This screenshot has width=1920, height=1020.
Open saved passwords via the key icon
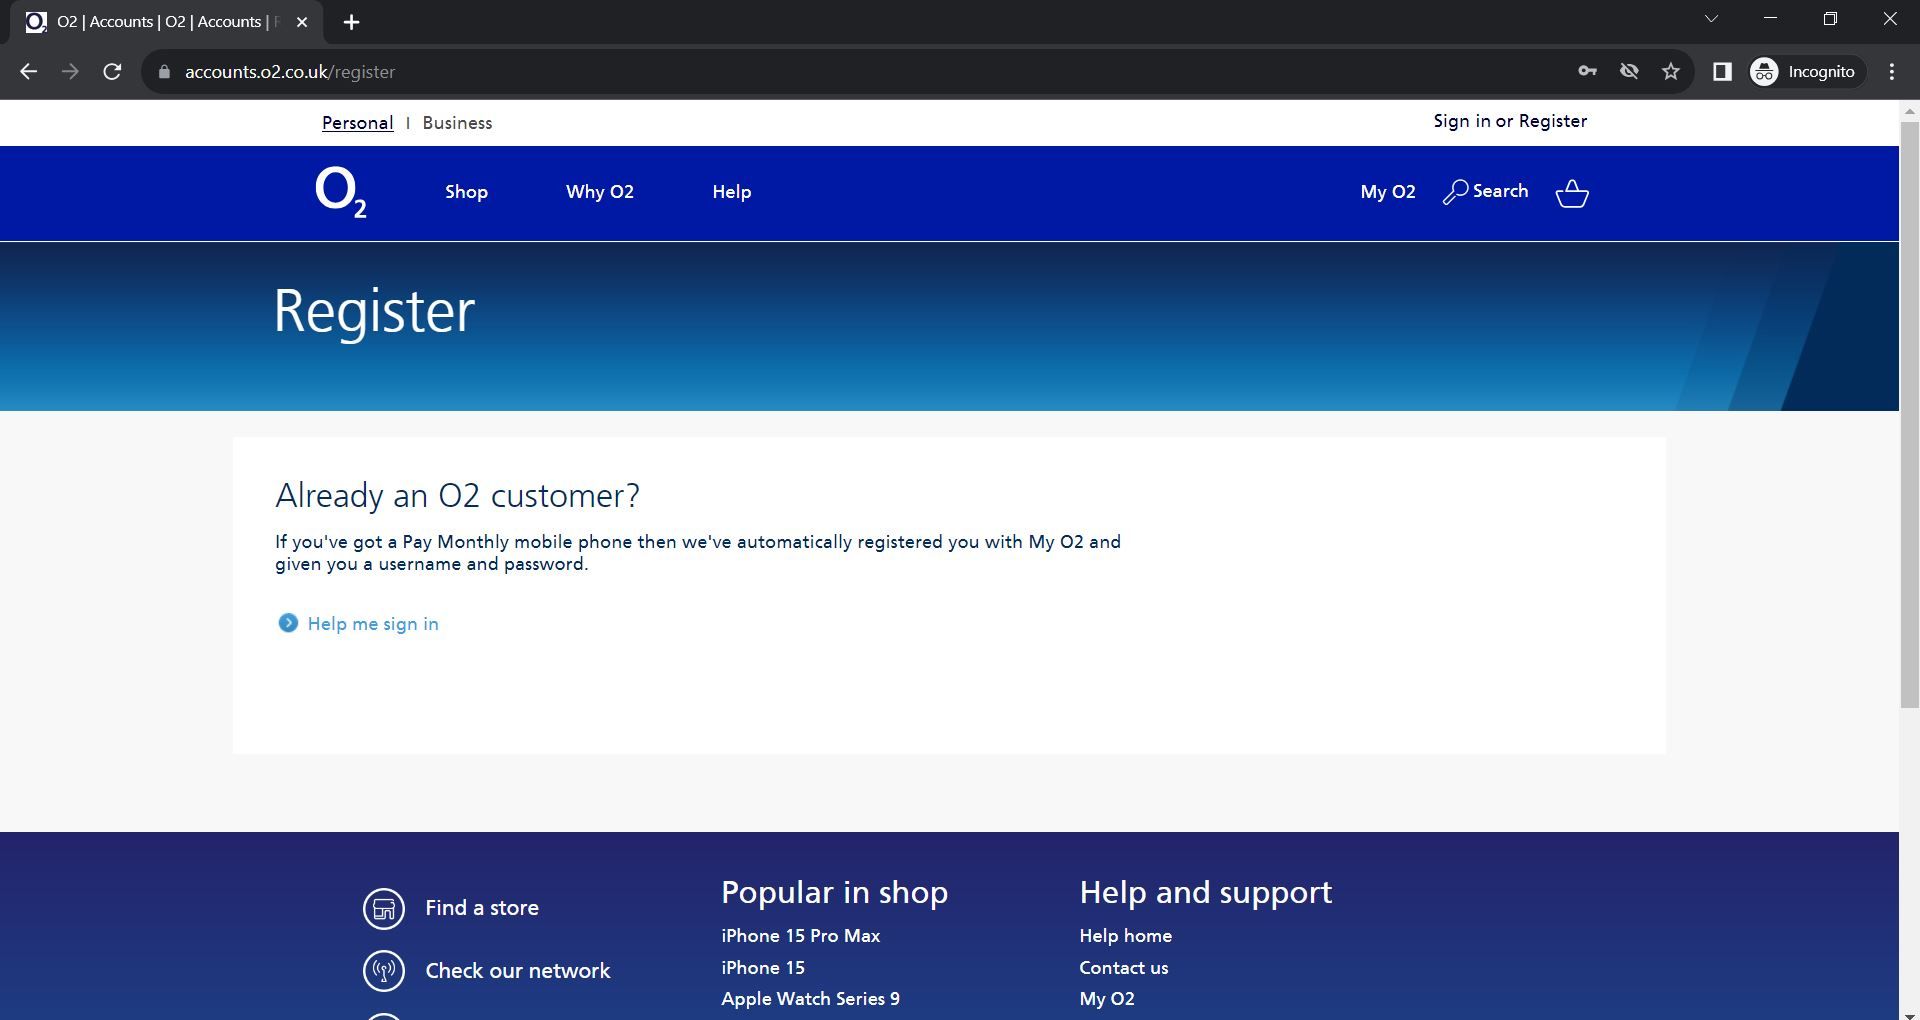click(x=1588, y=71)
